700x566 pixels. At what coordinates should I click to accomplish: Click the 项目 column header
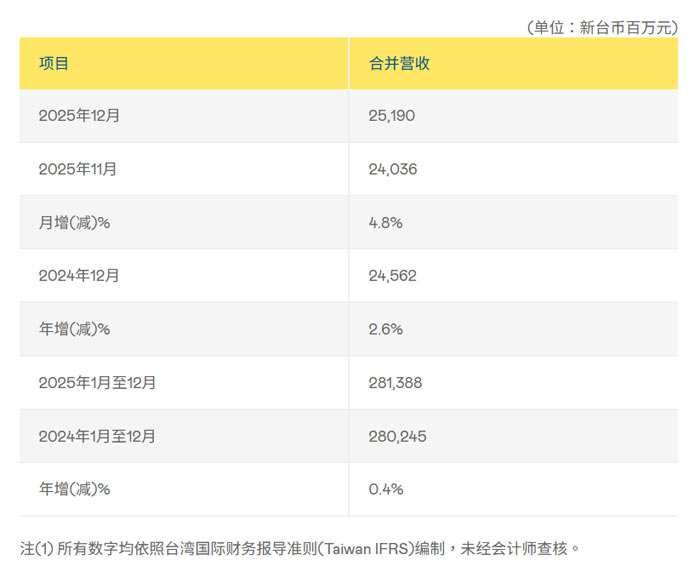tap(54, 63)
